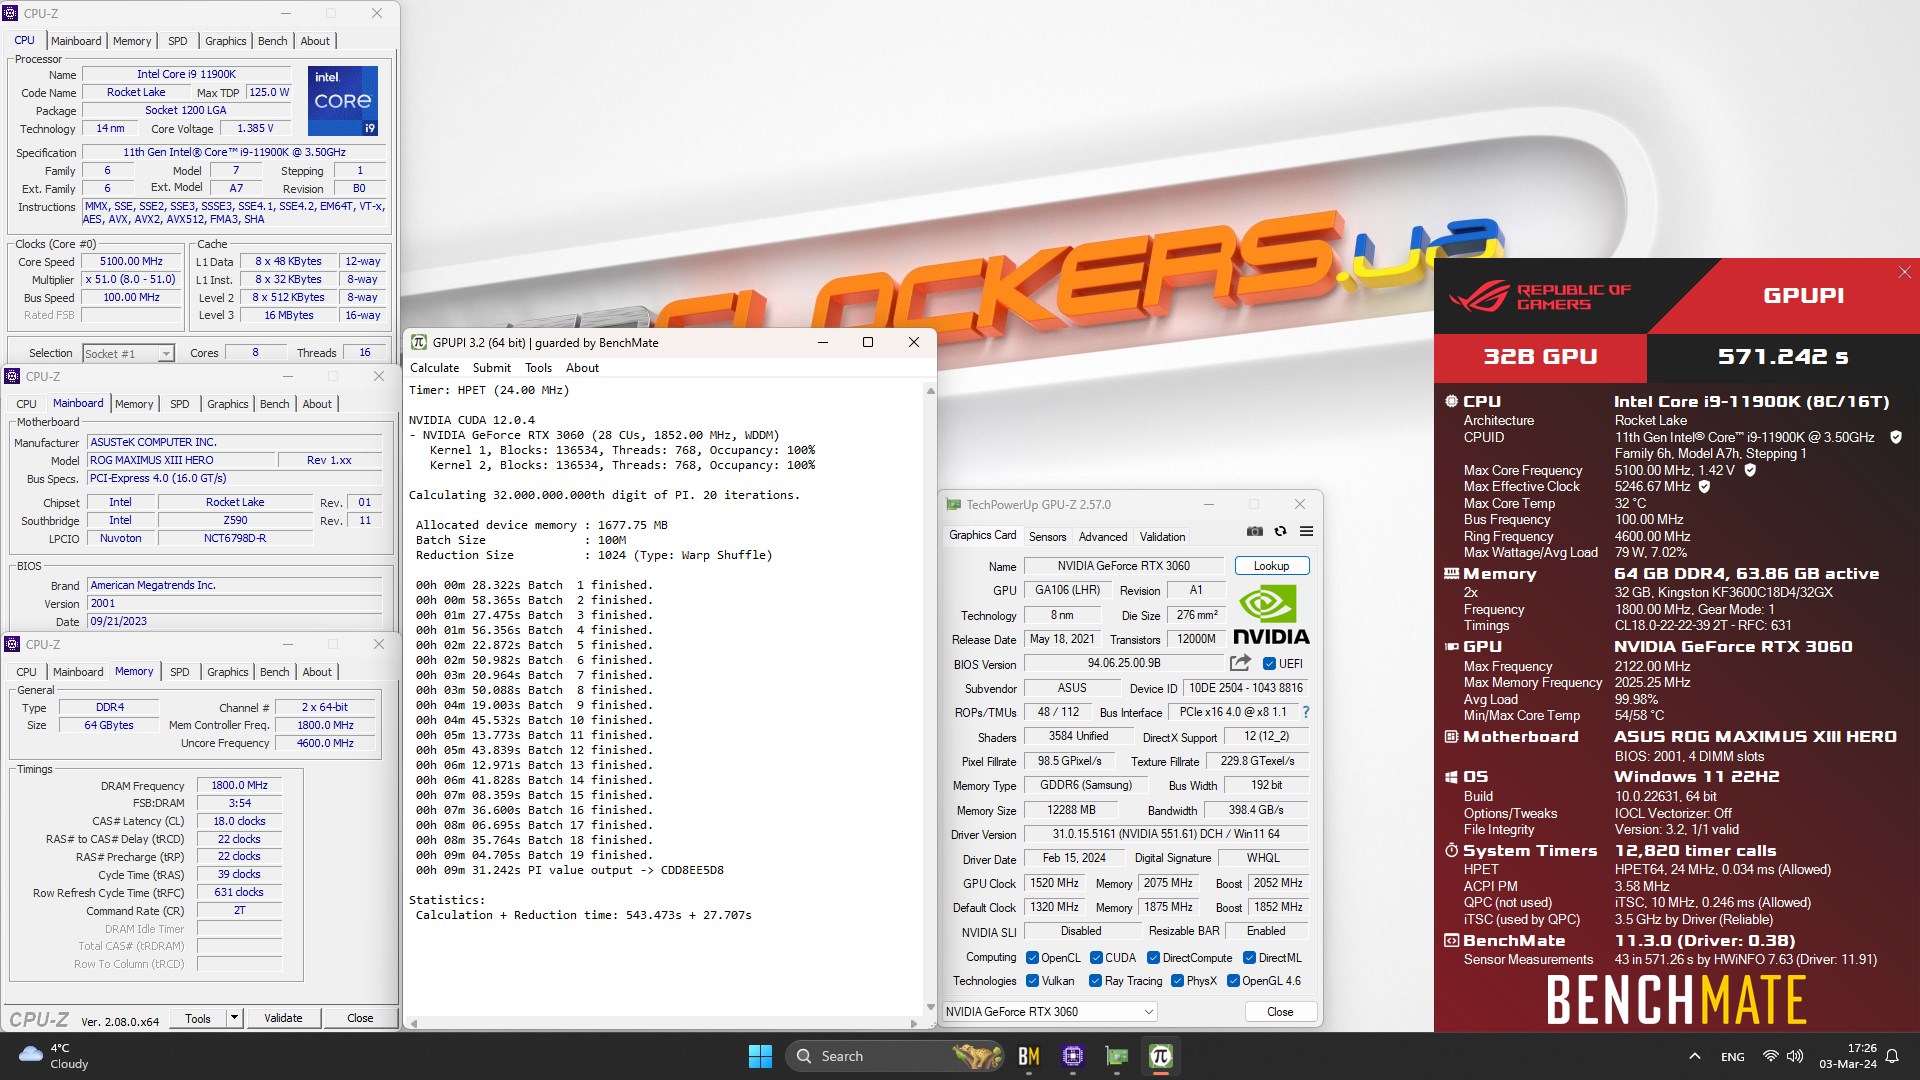The image size is (1920, 1080).
Task: Take a GPU-Z screenshot with camera icon
Action: 1254,531
